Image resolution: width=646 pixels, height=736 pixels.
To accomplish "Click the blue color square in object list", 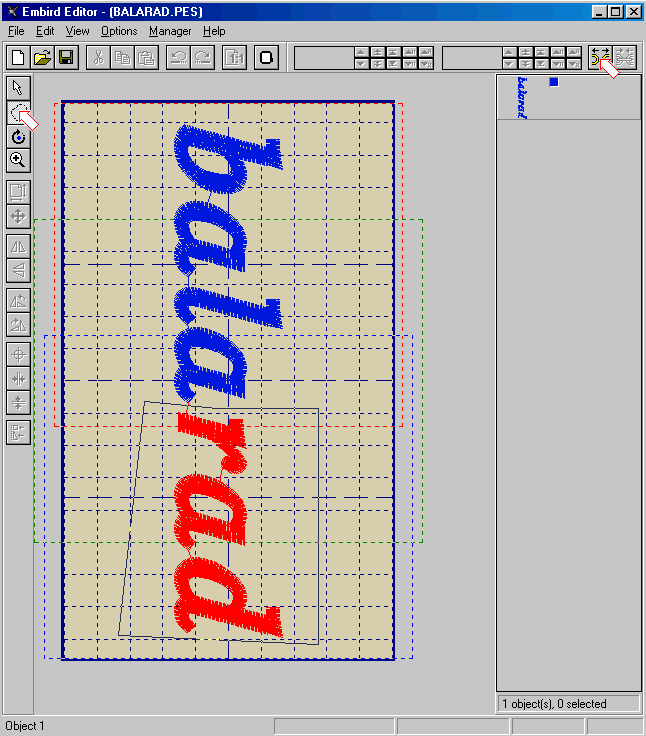I will (x=554, y=82).
